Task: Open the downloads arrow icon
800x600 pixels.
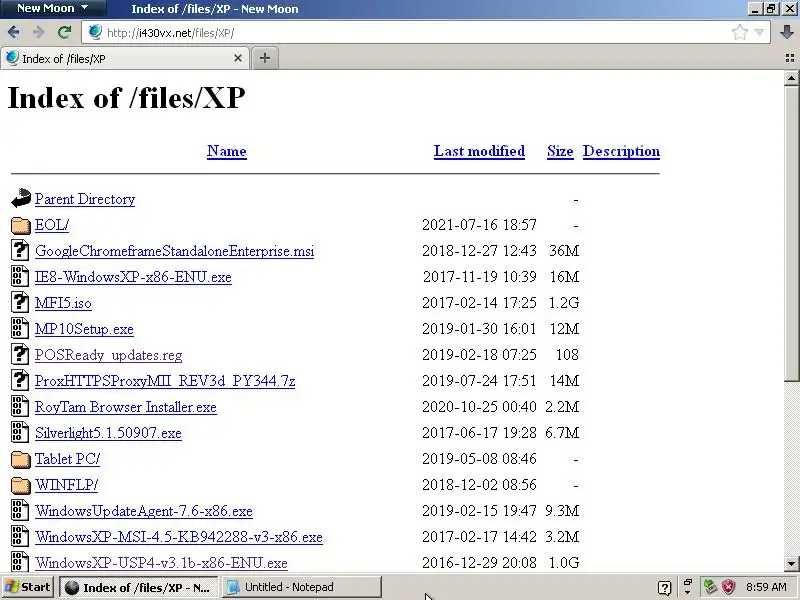Action: tap(787, 32)
